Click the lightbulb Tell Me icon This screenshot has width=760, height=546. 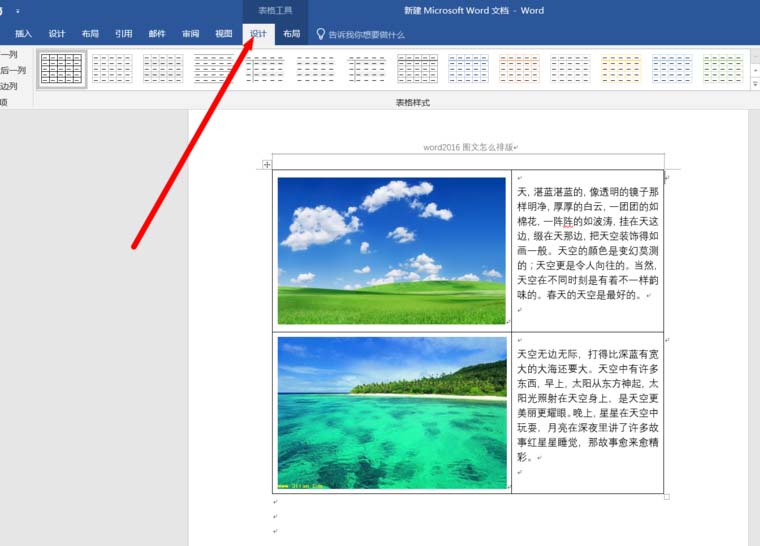pos(320,34)
